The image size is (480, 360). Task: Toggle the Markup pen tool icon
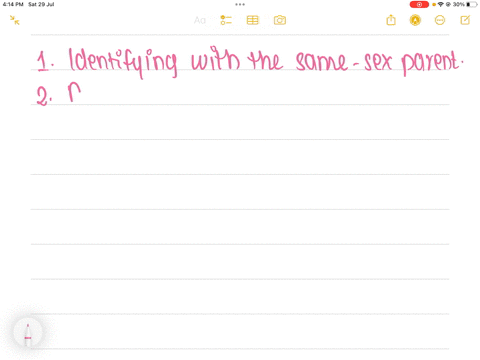click(x=415, y=20)
